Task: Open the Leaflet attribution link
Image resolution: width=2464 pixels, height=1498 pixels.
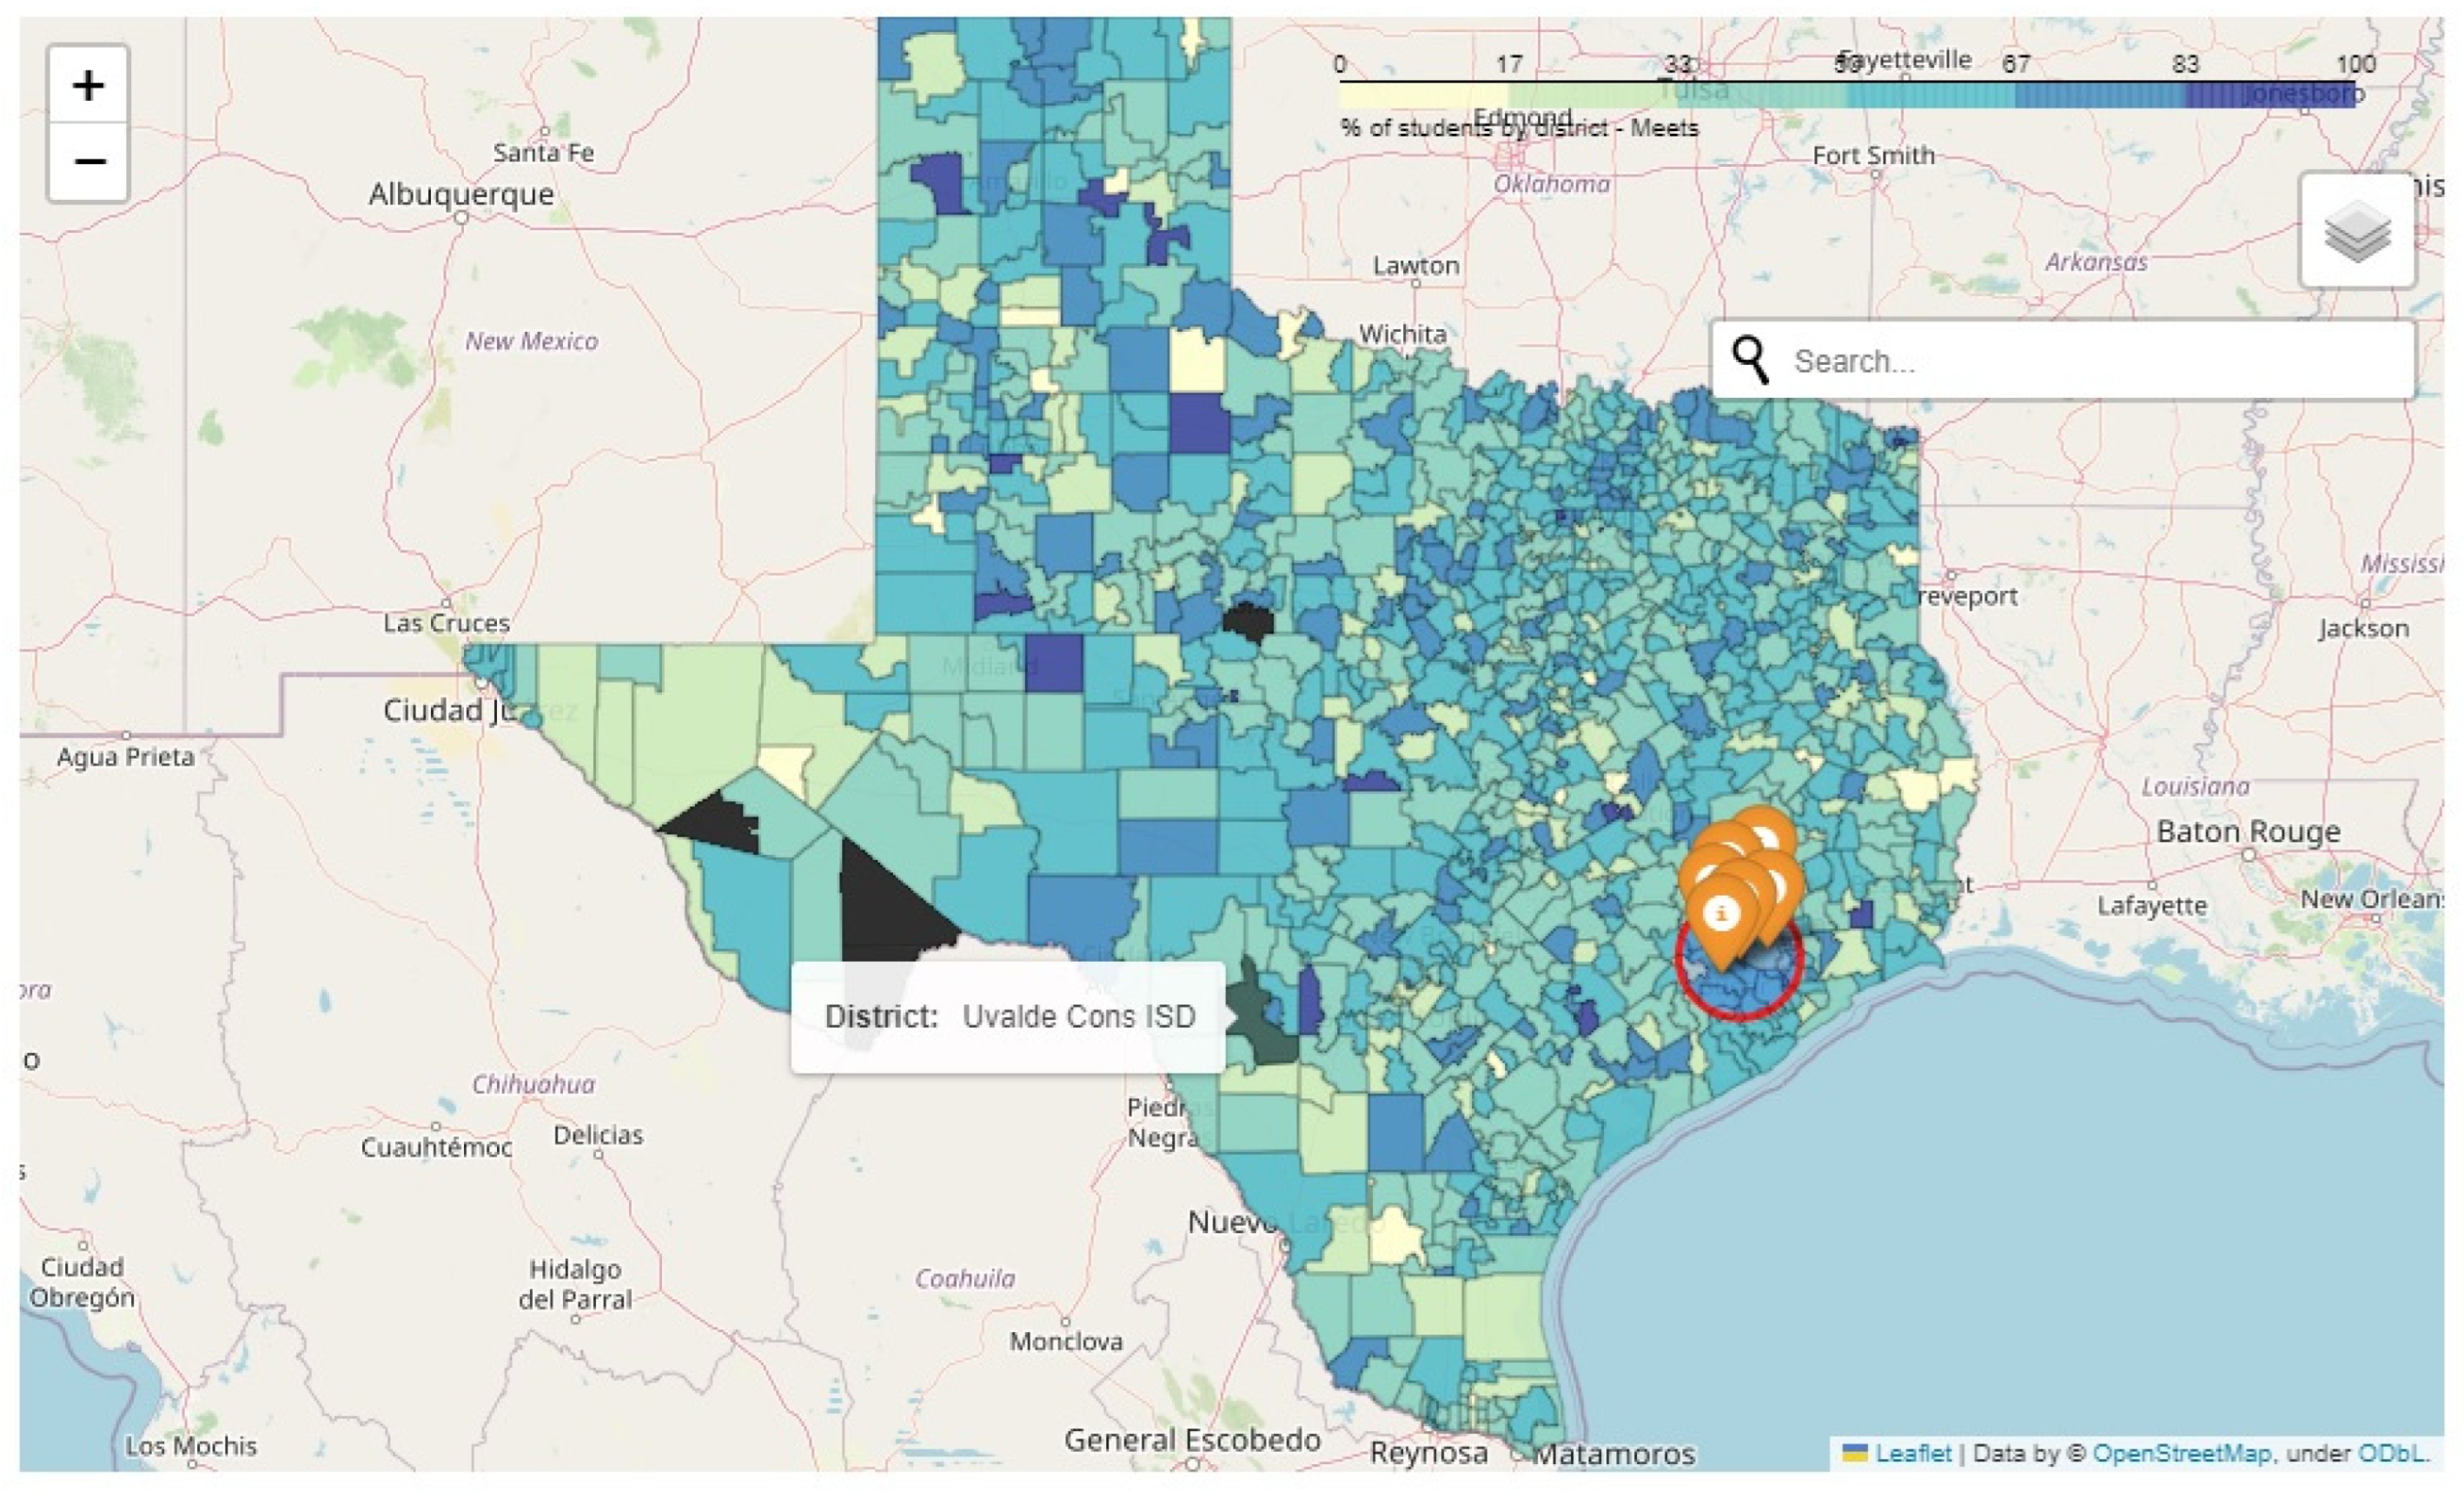Action: [x=1912, y=1453]
